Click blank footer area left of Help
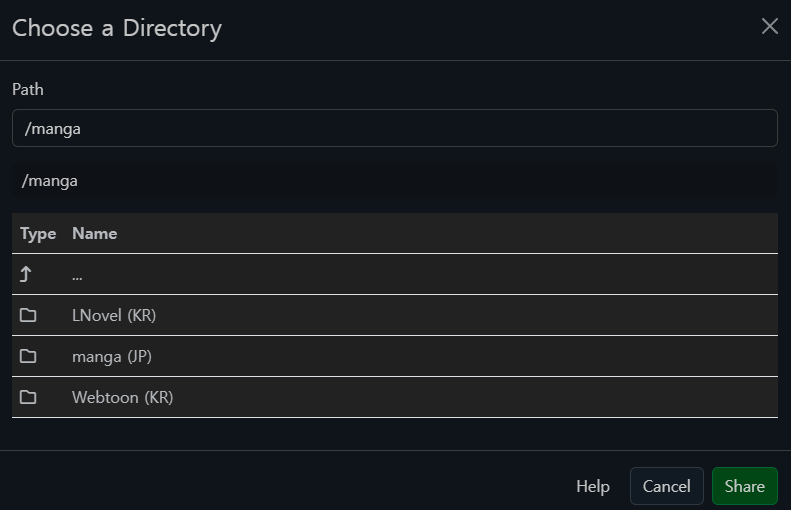The image size is (791, 510). tap(280, 487)
